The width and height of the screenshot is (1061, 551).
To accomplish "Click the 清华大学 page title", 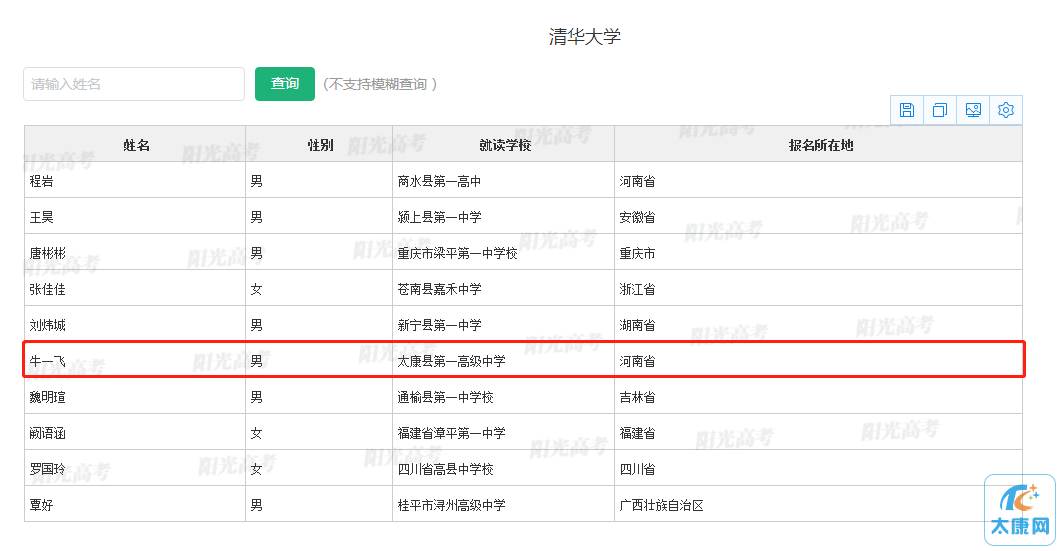I will (x=585, y=37).
